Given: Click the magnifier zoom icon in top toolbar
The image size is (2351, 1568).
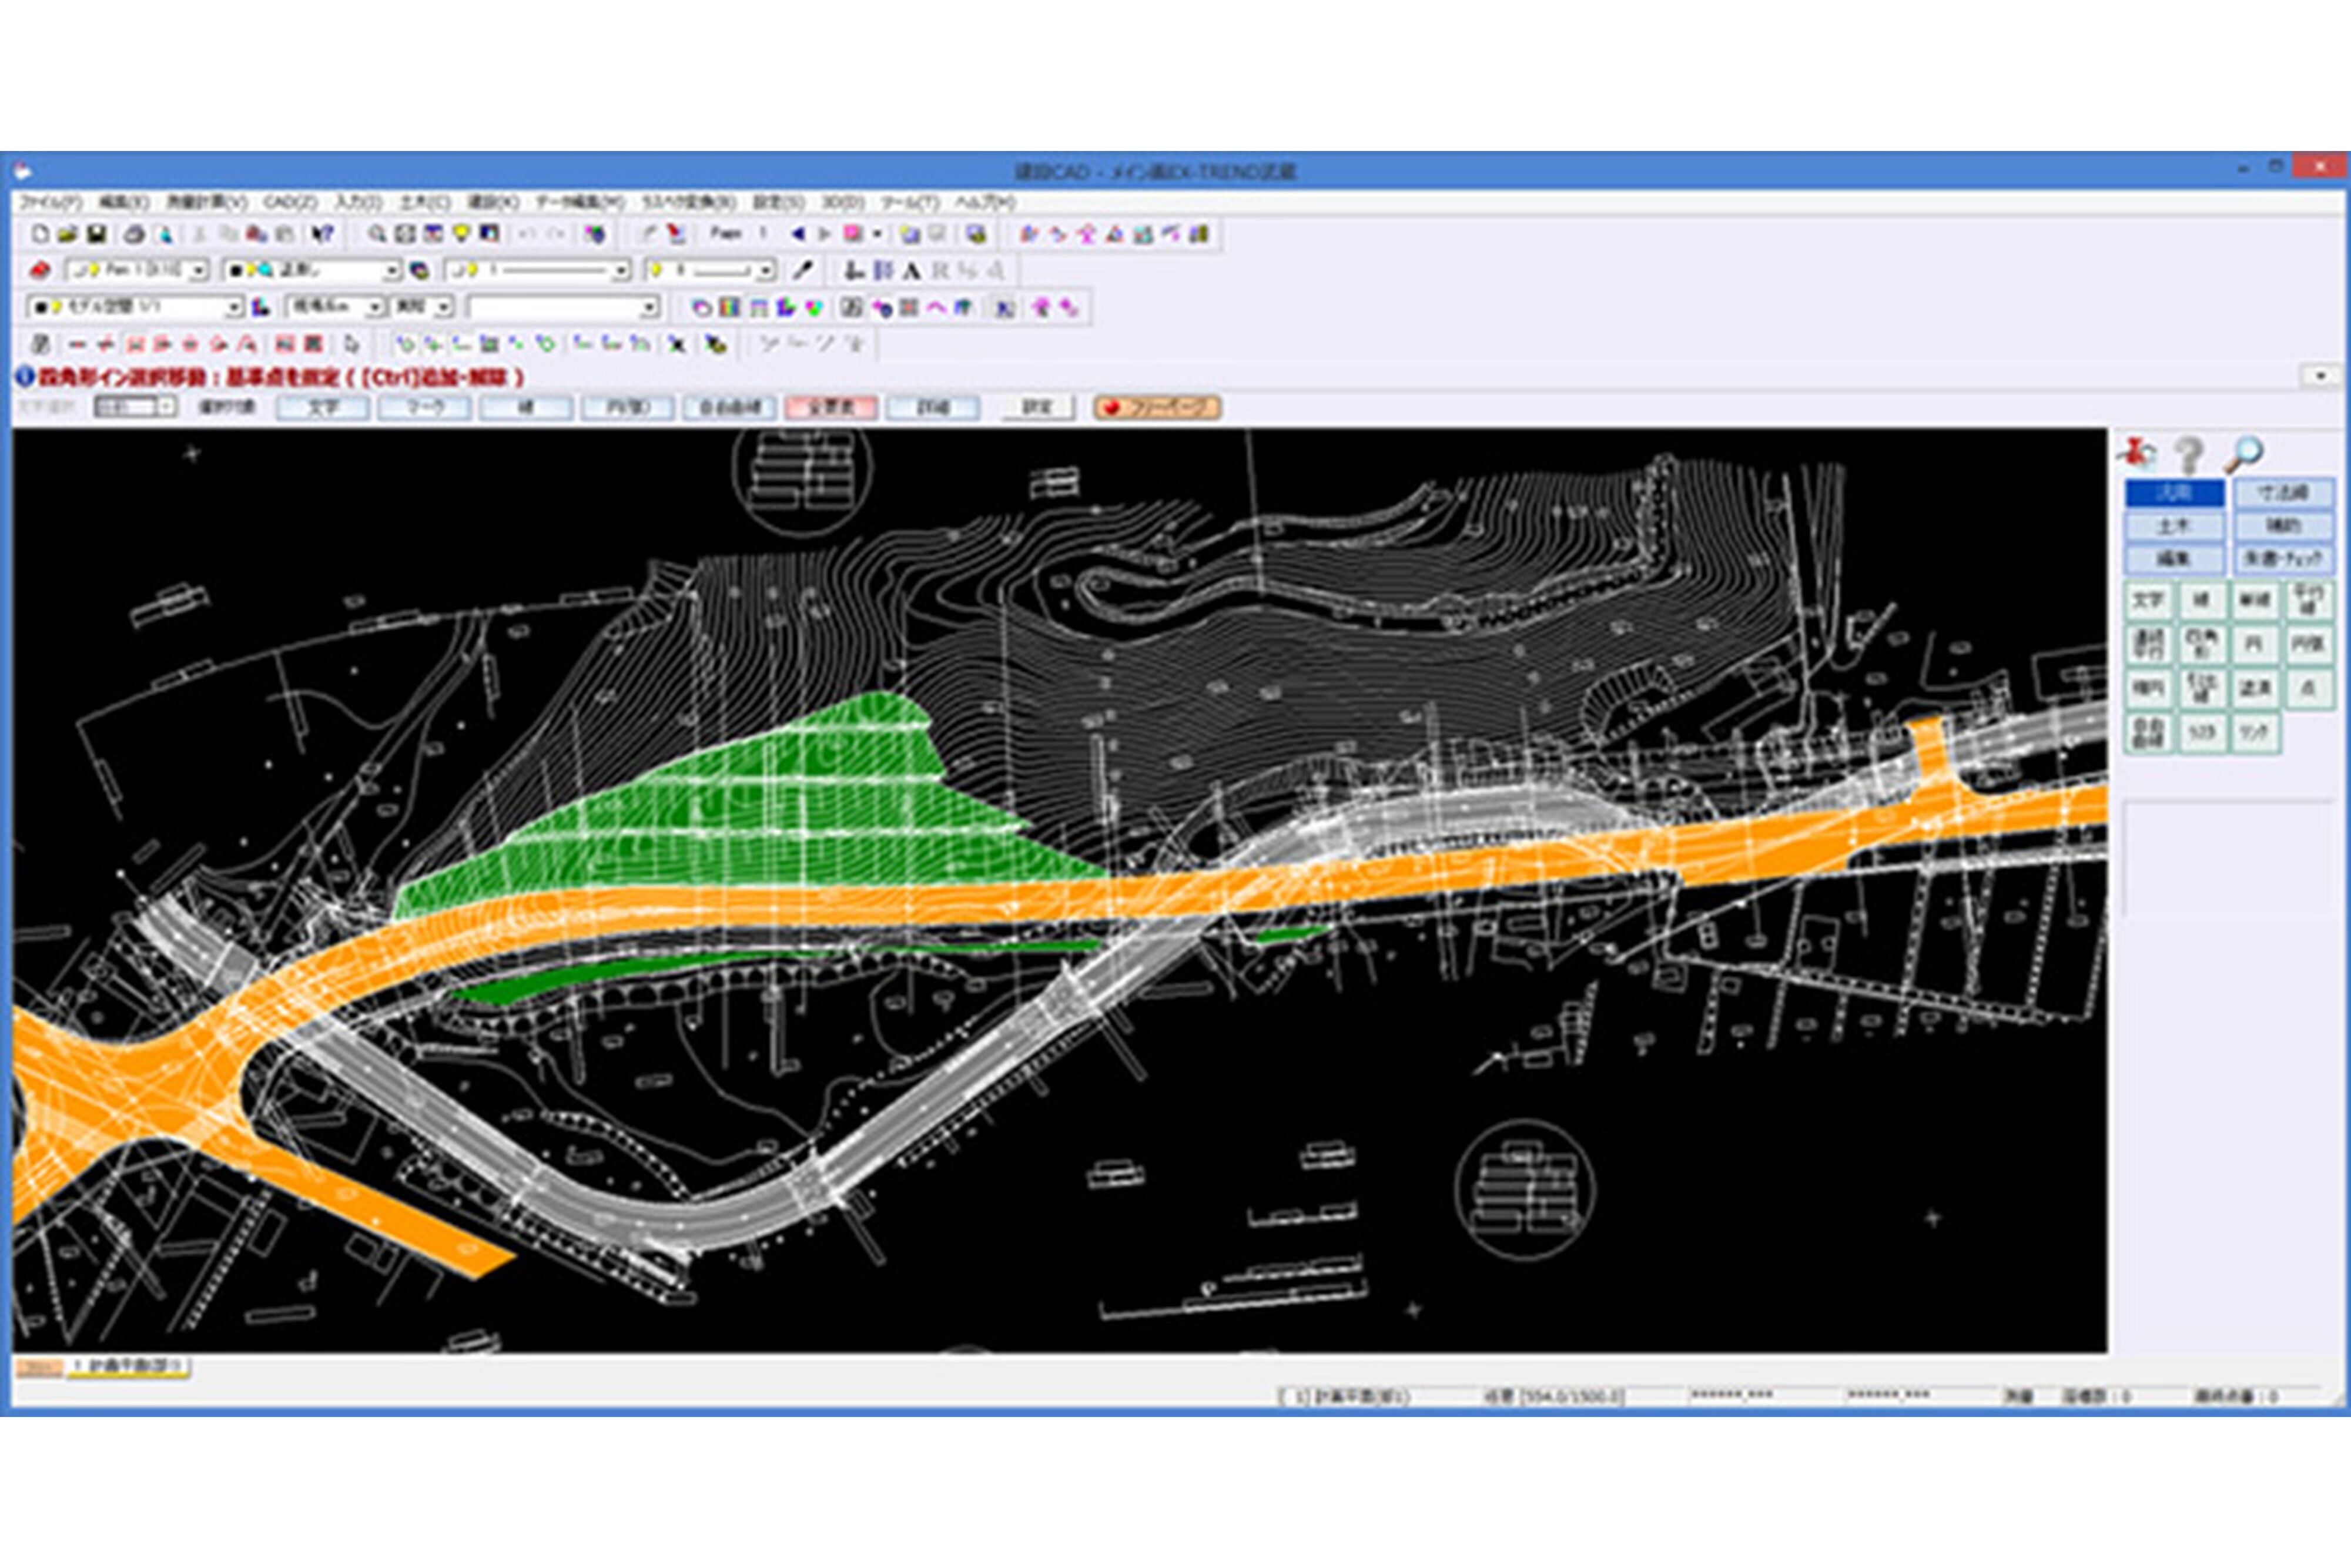Looking at the screenshot, I should coord(377,234).
